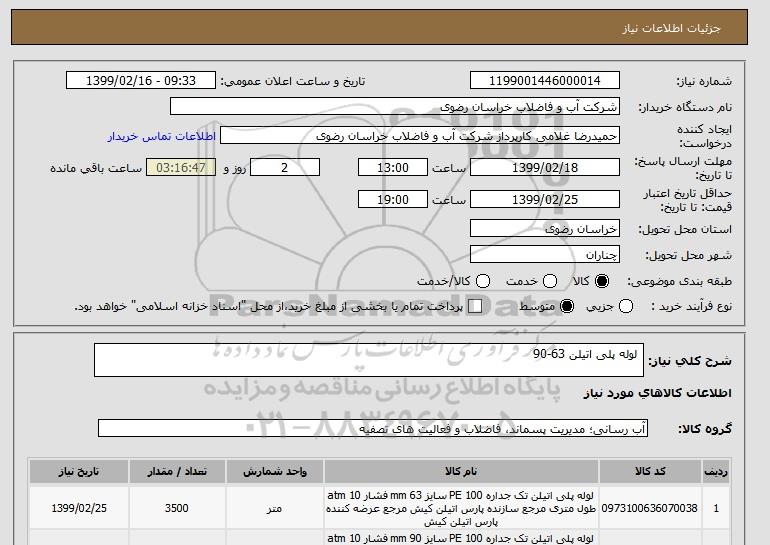
Task: Choose متوسط purchase process radio
Action: pyautogui.click(x=567, y=306)
